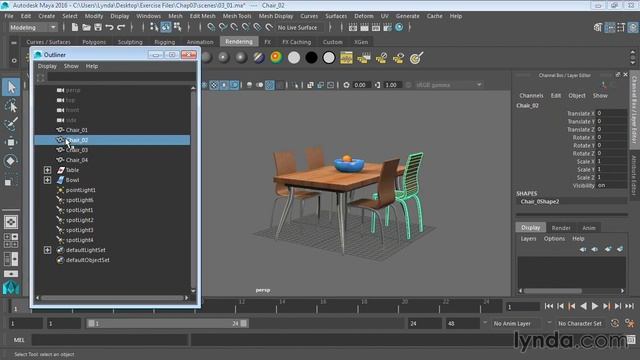Click the Undo arrow icon
The height and width of the screenshot is (360, 640).
[x=109, y=27]
